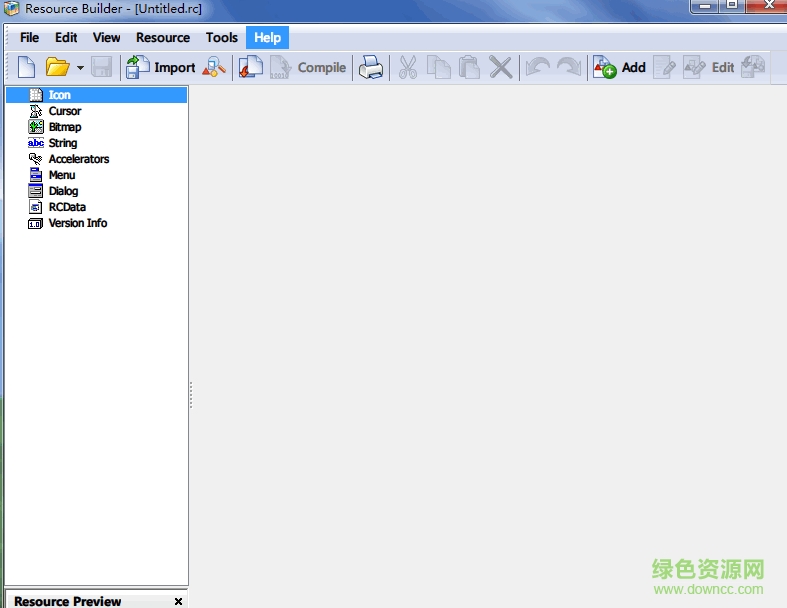This screenshot has height=608, width=787.
Task: Open the Help menu
Action: coord(267,38)
